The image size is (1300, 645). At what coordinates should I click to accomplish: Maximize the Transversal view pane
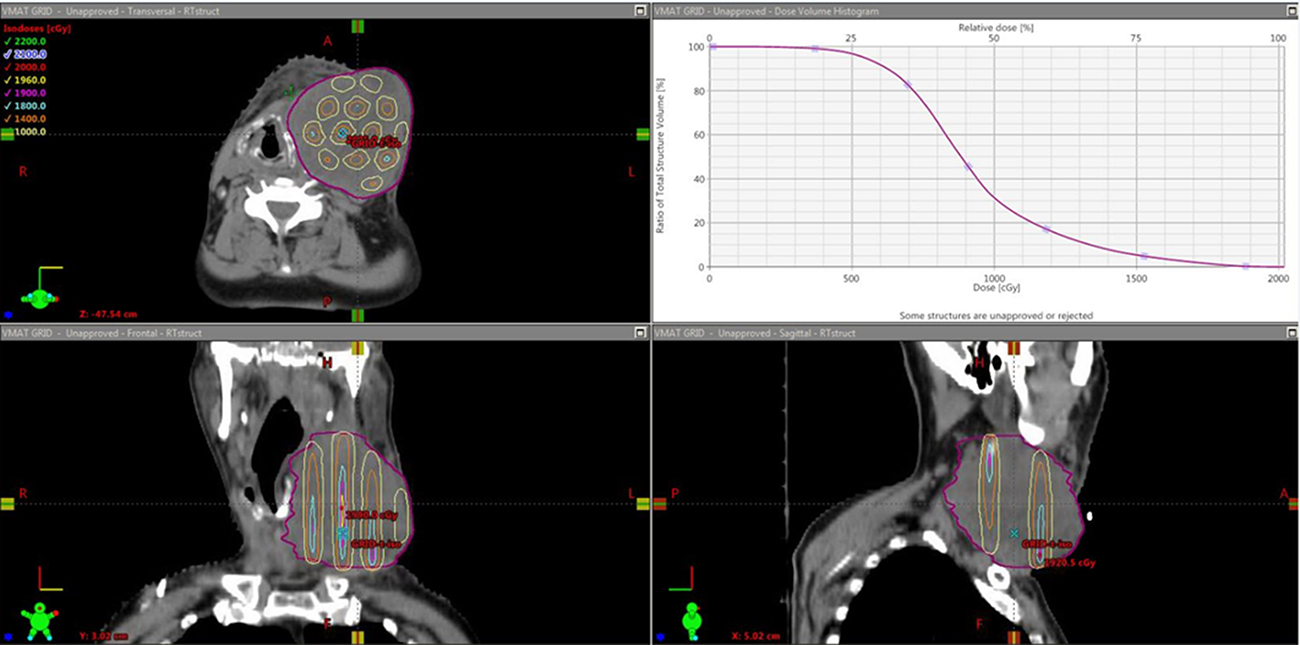click(x=641, y=10)
